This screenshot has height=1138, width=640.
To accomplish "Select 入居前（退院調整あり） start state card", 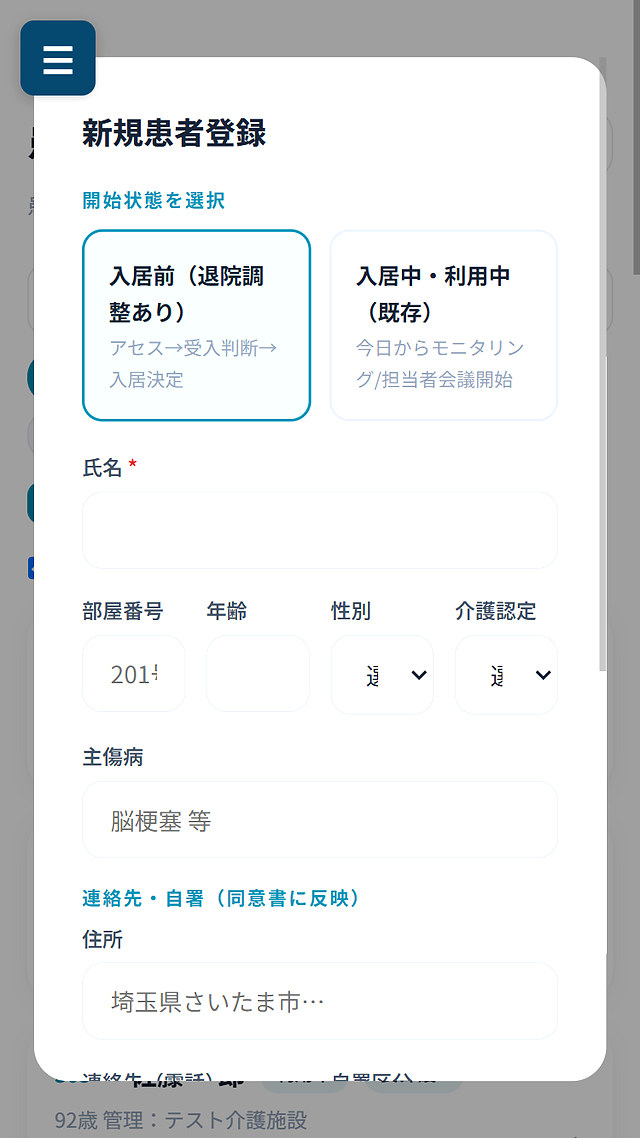I will [197, 325].
